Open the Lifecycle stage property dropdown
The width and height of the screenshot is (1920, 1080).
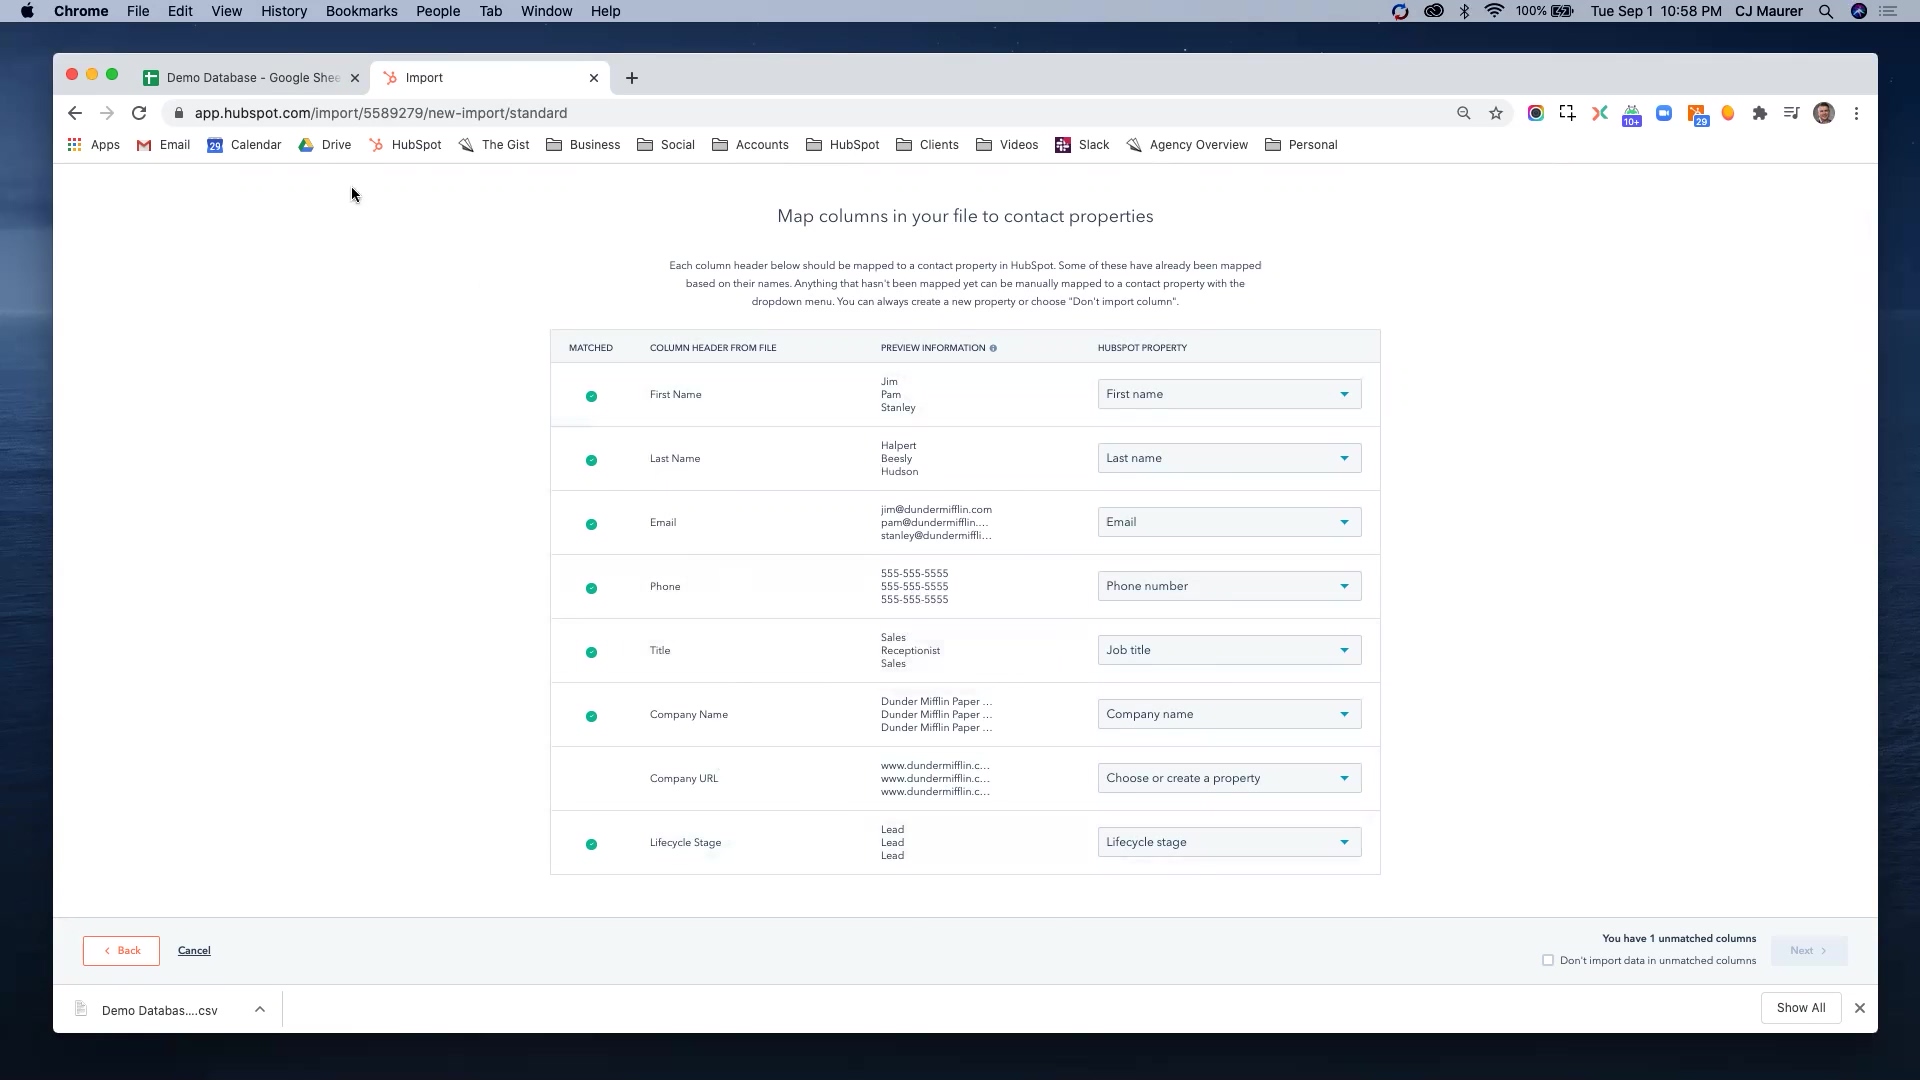point(1229,842)
